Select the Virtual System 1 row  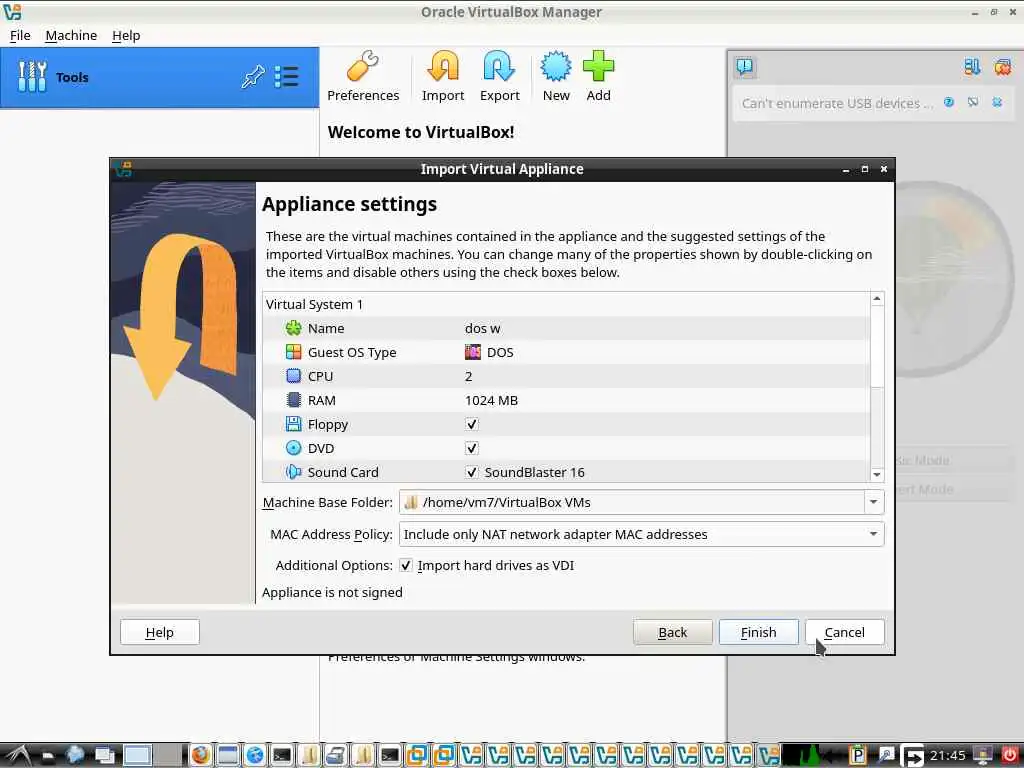click(566, 304)
